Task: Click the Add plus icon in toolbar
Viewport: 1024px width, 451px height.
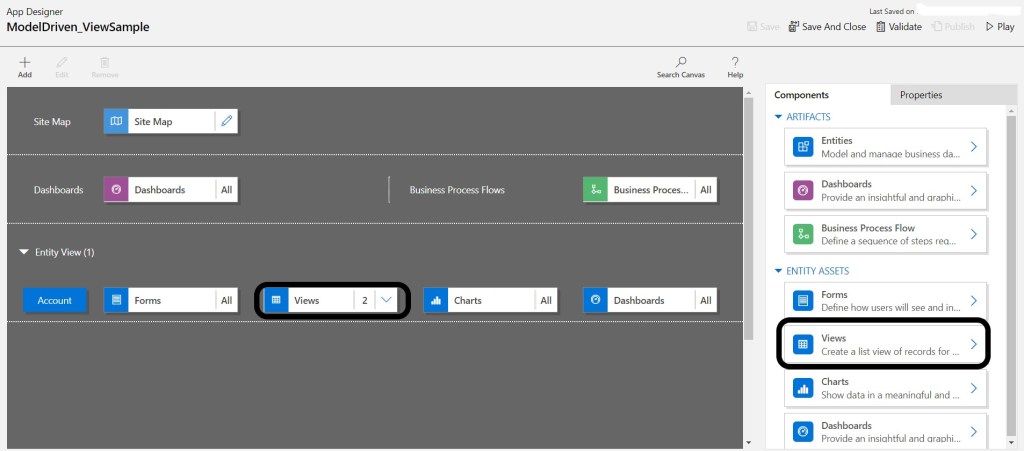Action: (25, 62)
